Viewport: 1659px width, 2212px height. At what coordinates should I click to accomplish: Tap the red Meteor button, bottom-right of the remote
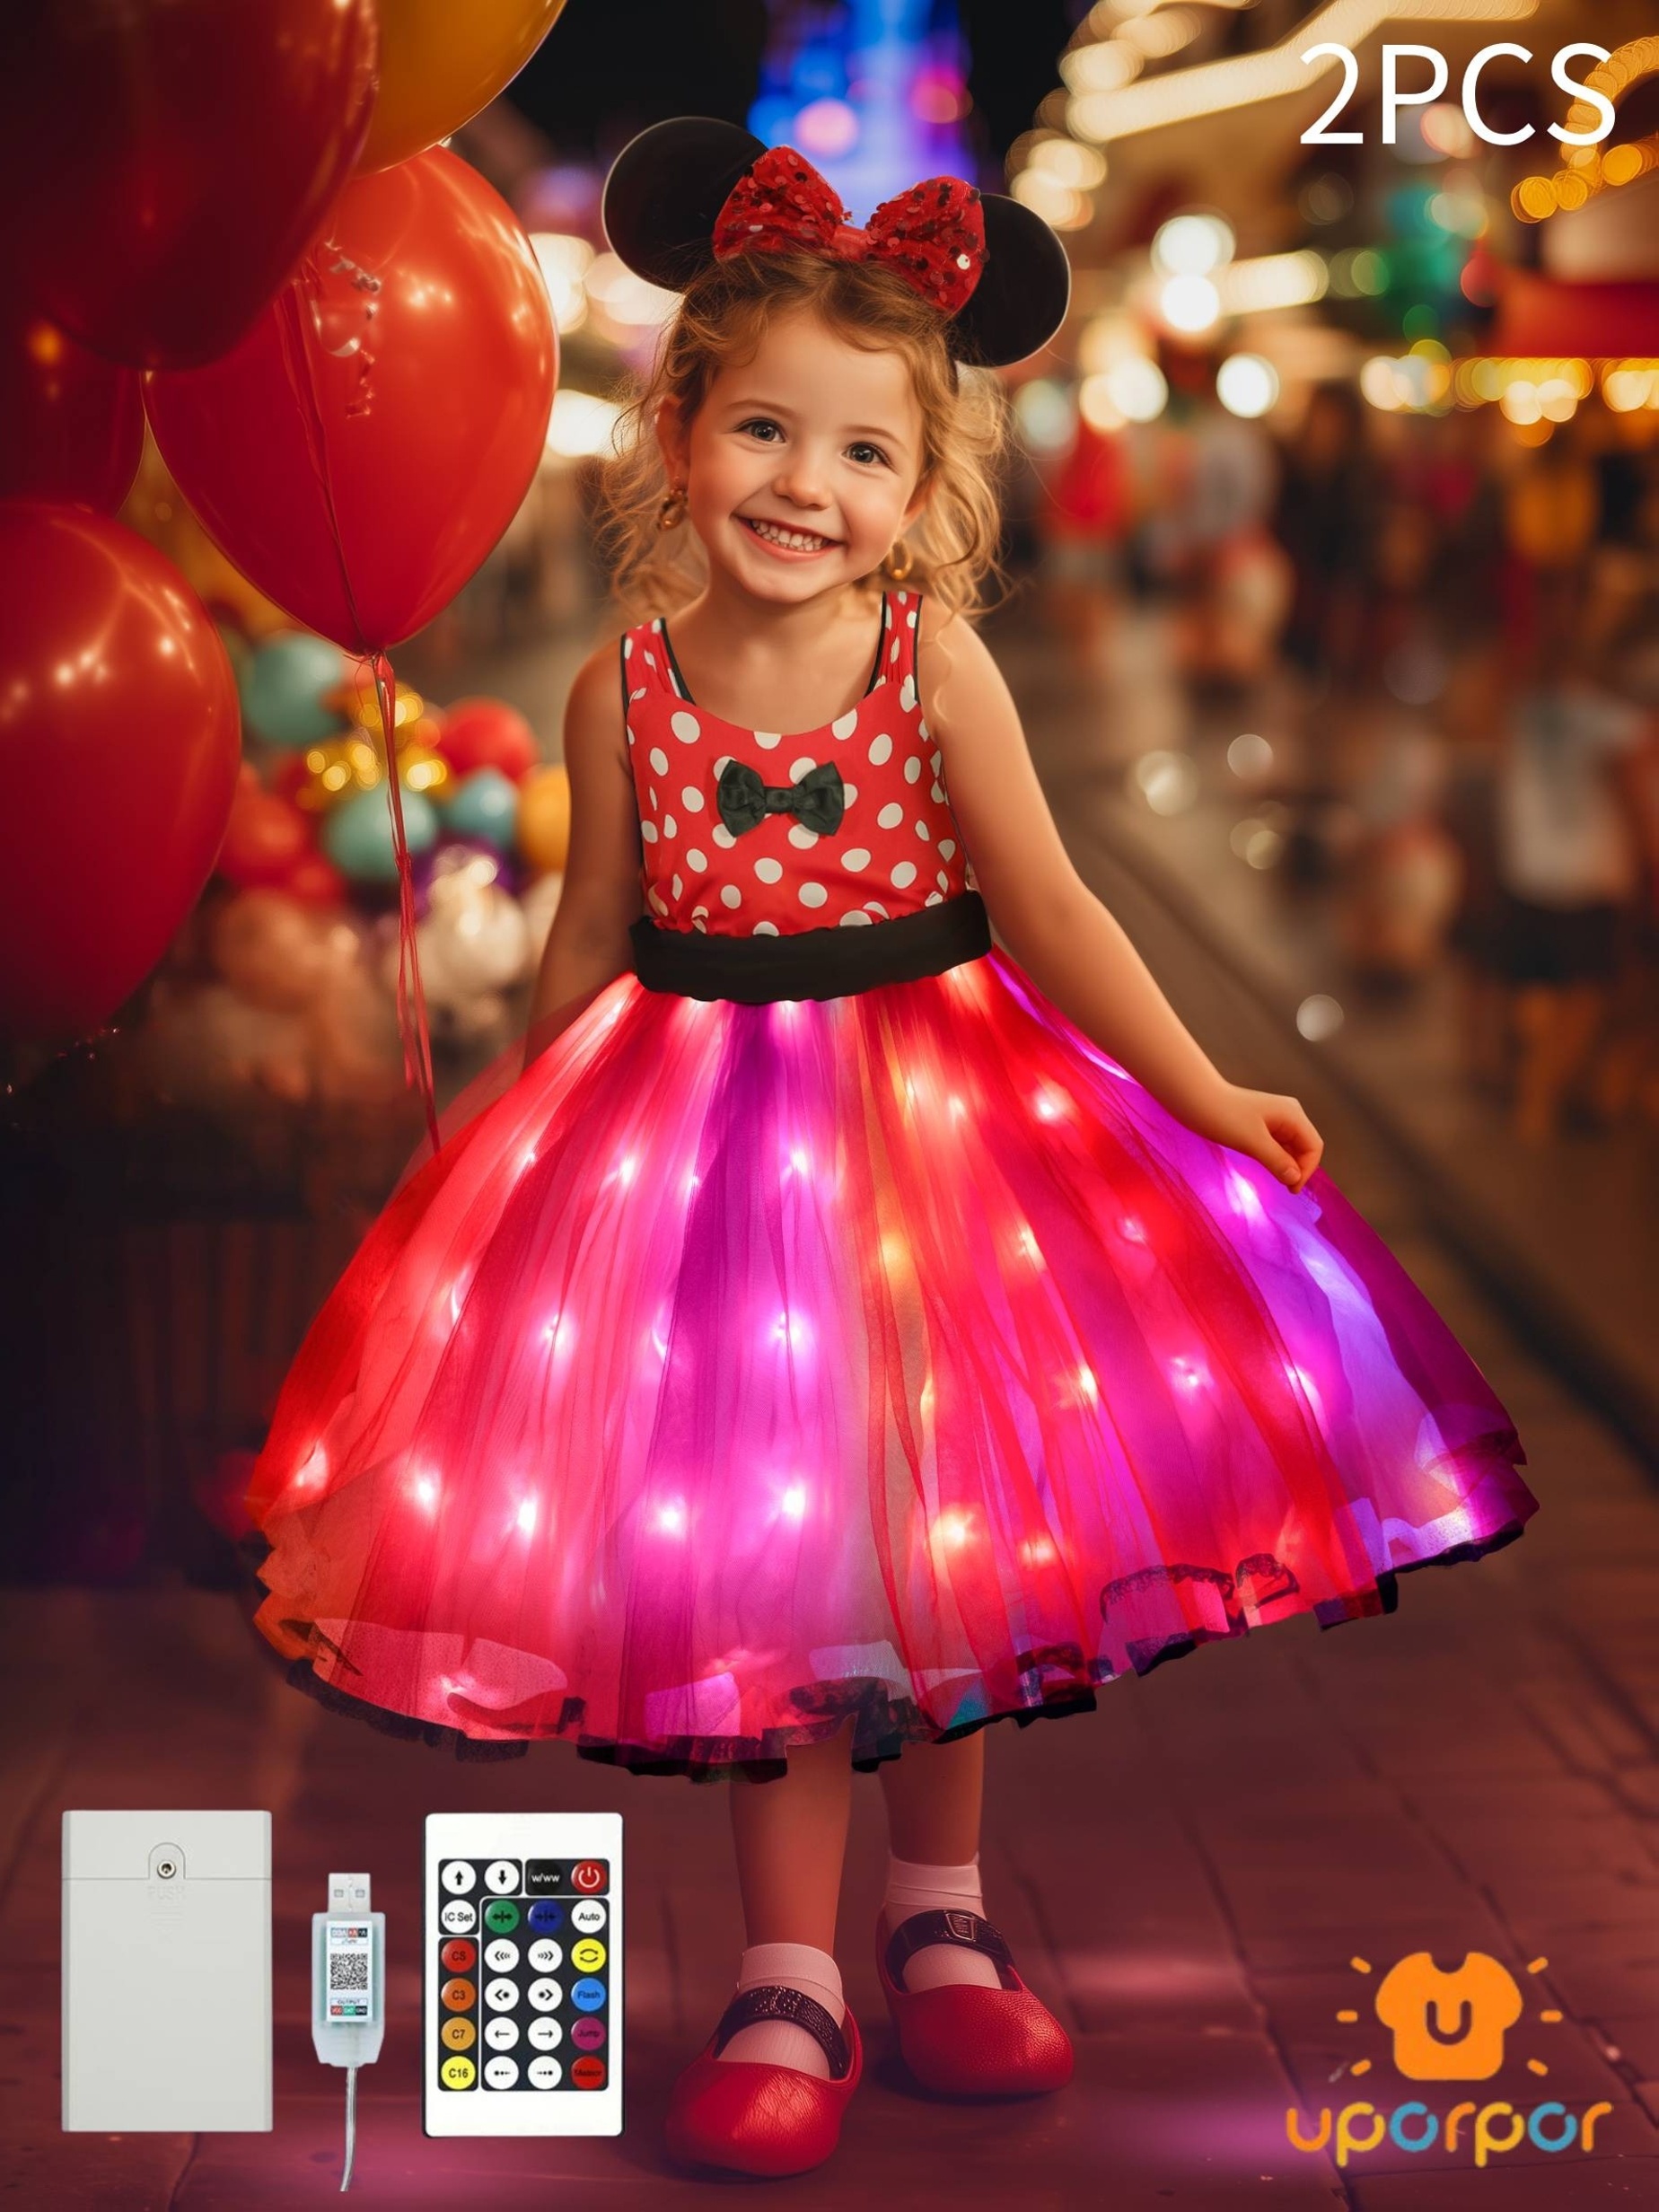click(x=590, y=2073)
